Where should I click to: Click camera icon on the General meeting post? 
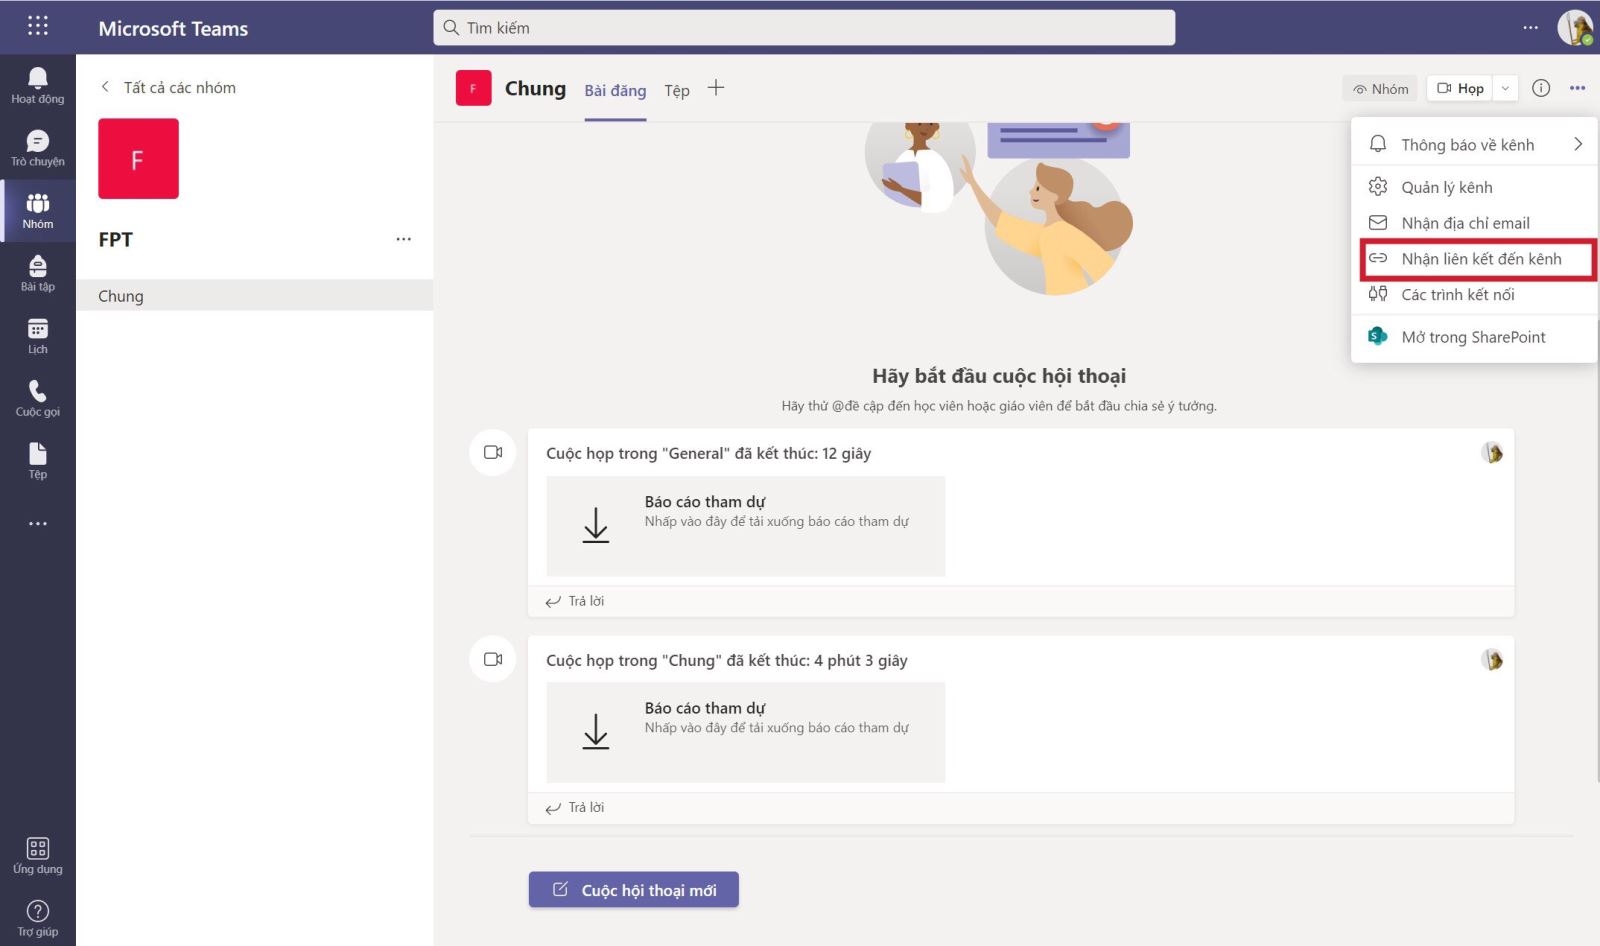[x=492, y=452]
